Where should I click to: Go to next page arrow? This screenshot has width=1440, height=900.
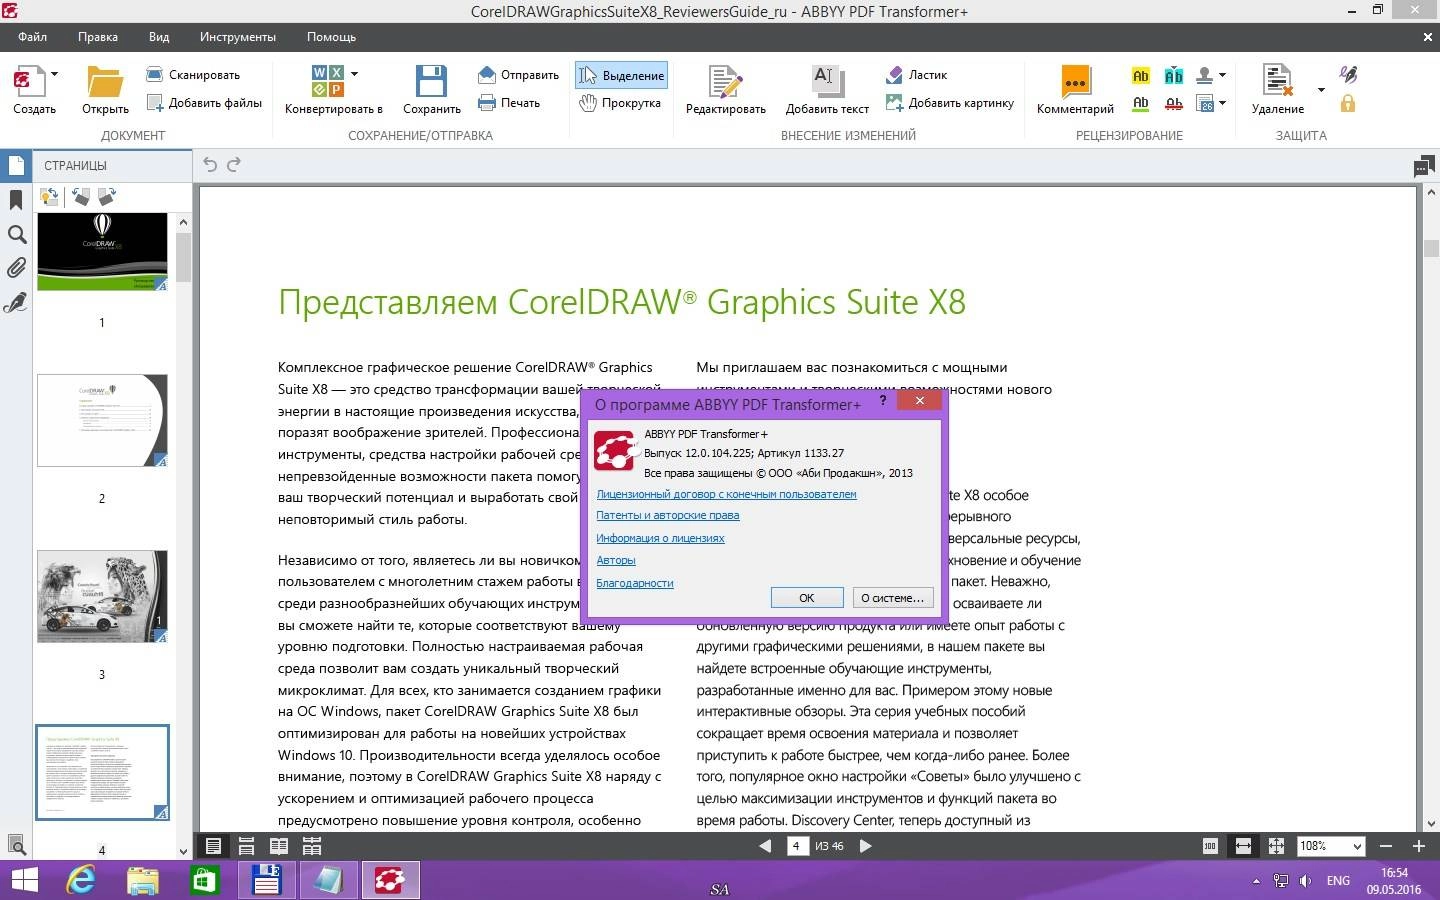866,846
